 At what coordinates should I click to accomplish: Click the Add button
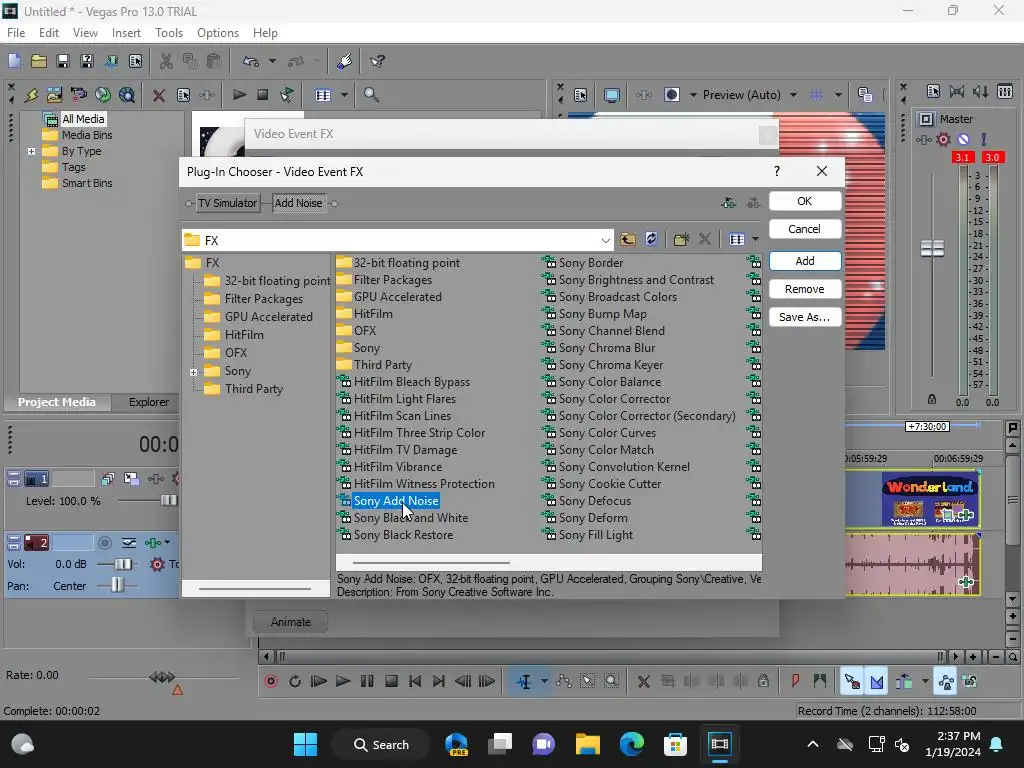coord(805,261)
